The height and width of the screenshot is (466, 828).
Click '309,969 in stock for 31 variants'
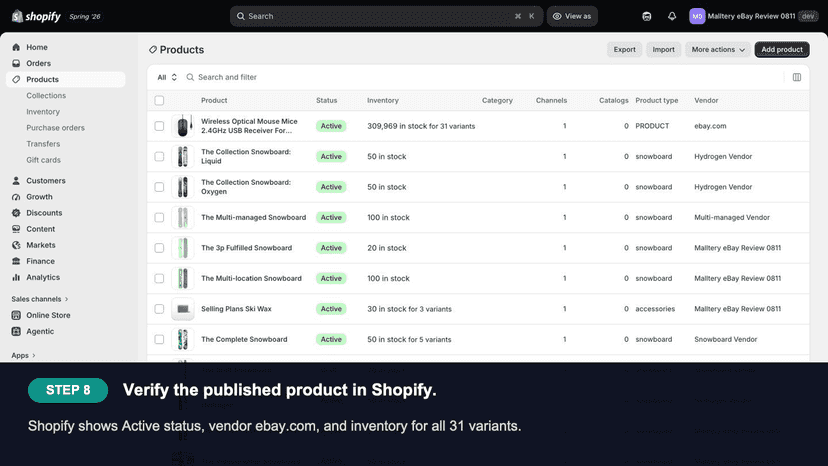point(421,126)
